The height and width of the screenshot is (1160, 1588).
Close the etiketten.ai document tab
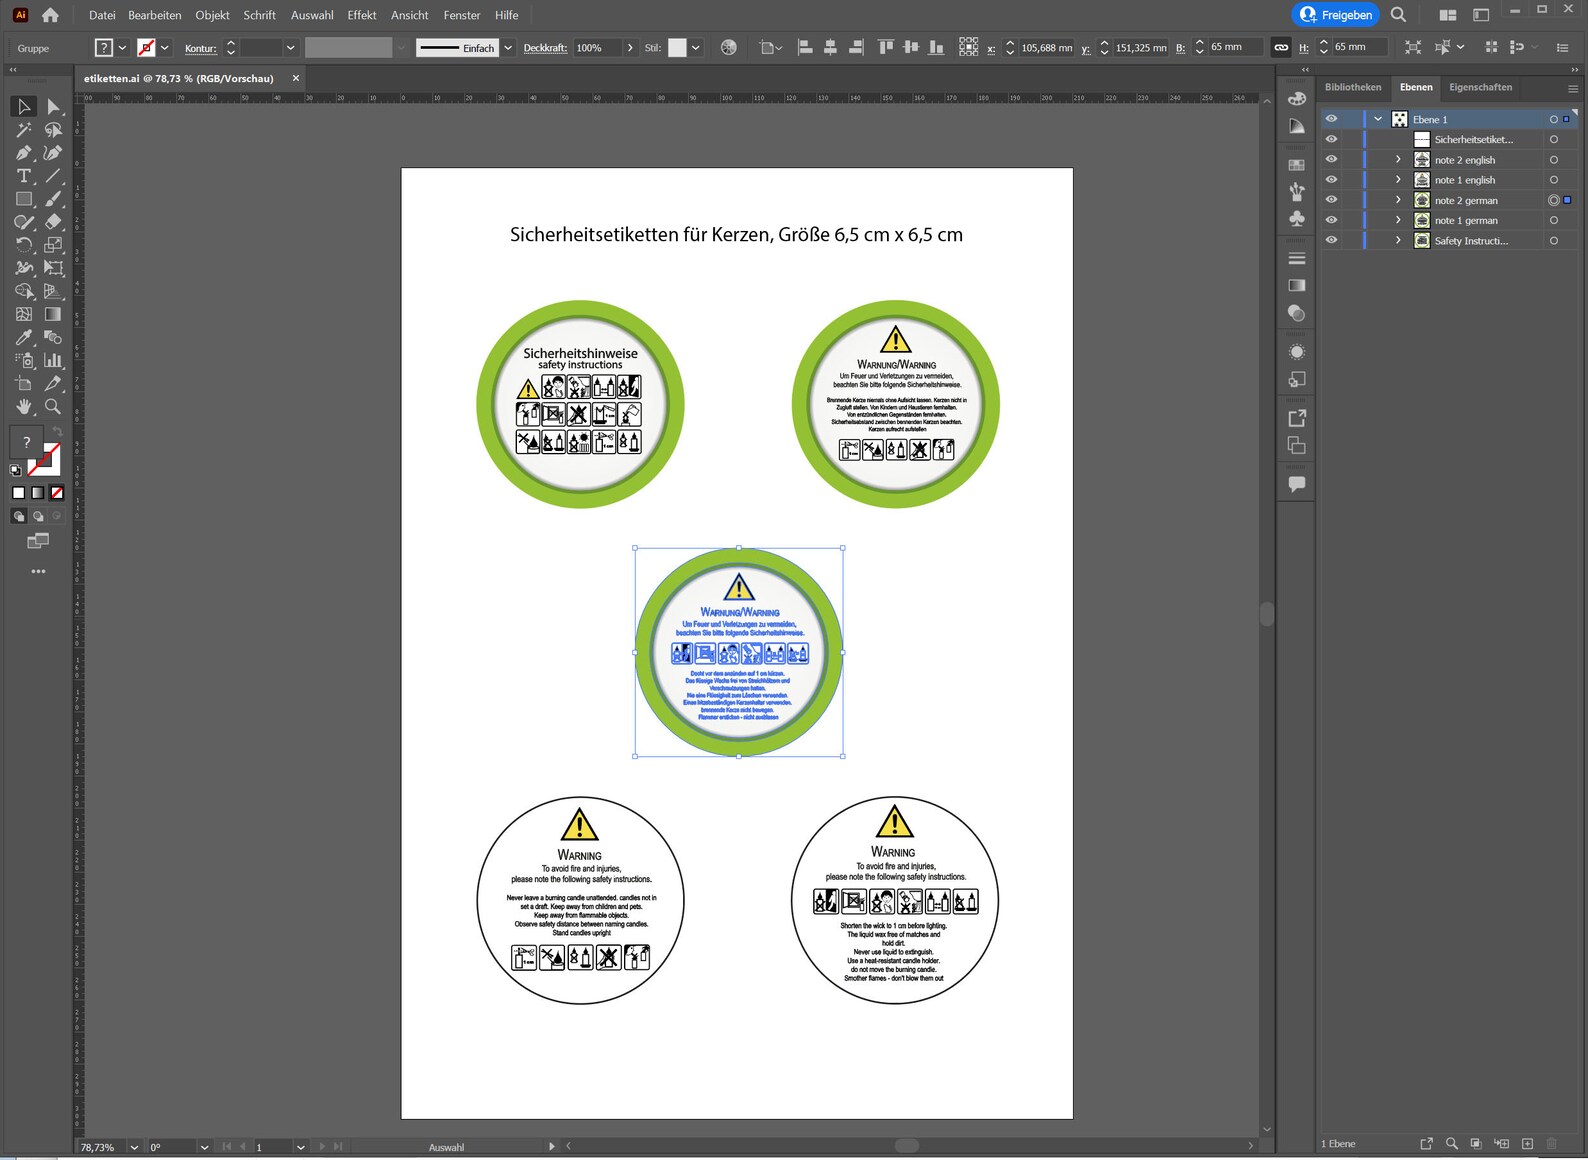tap(296, 78)
